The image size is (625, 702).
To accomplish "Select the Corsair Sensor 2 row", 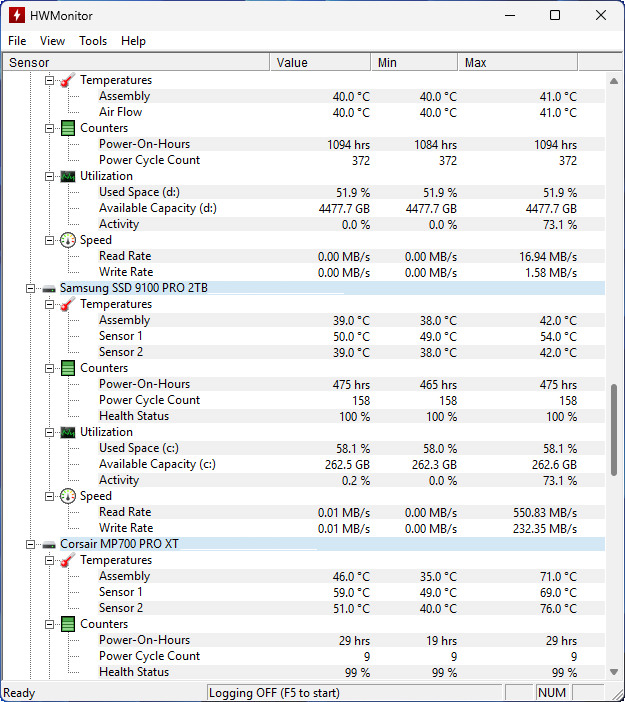I will click(x=351, y=608).
